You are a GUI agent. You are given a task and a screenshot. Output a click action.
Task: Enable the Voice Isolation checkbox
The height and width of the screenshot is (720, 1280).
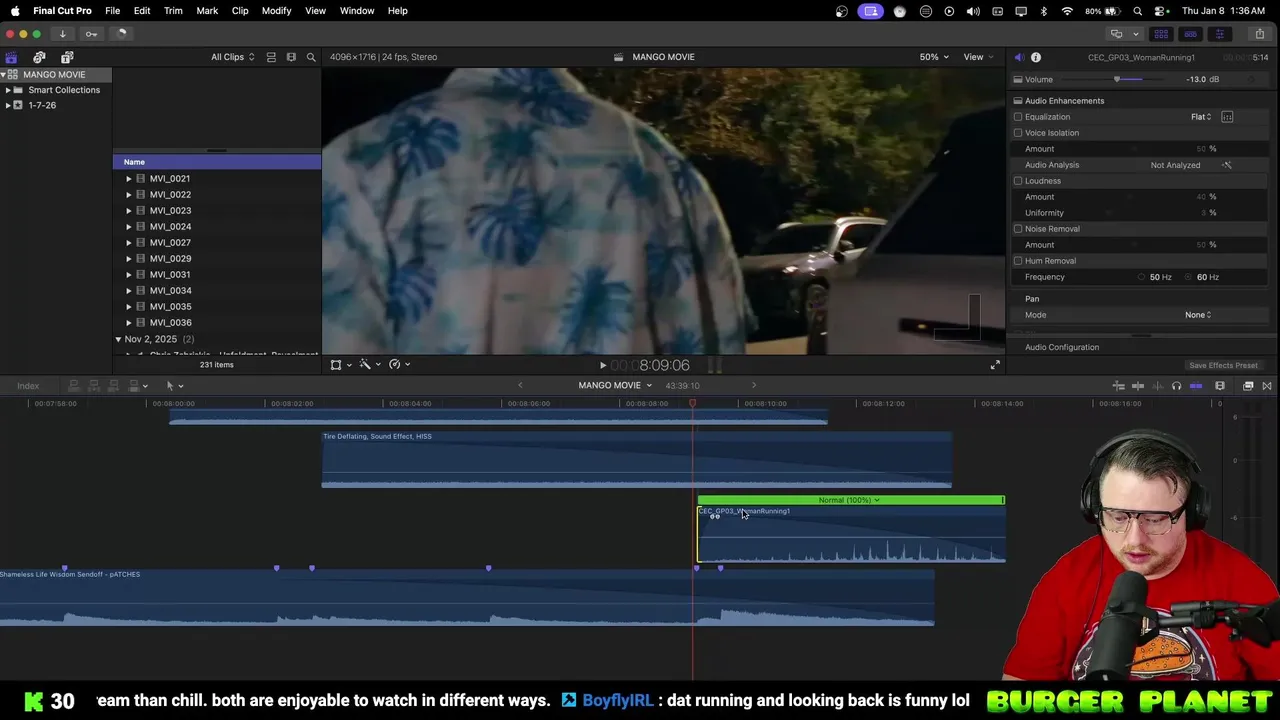[x=1018, y=133]
